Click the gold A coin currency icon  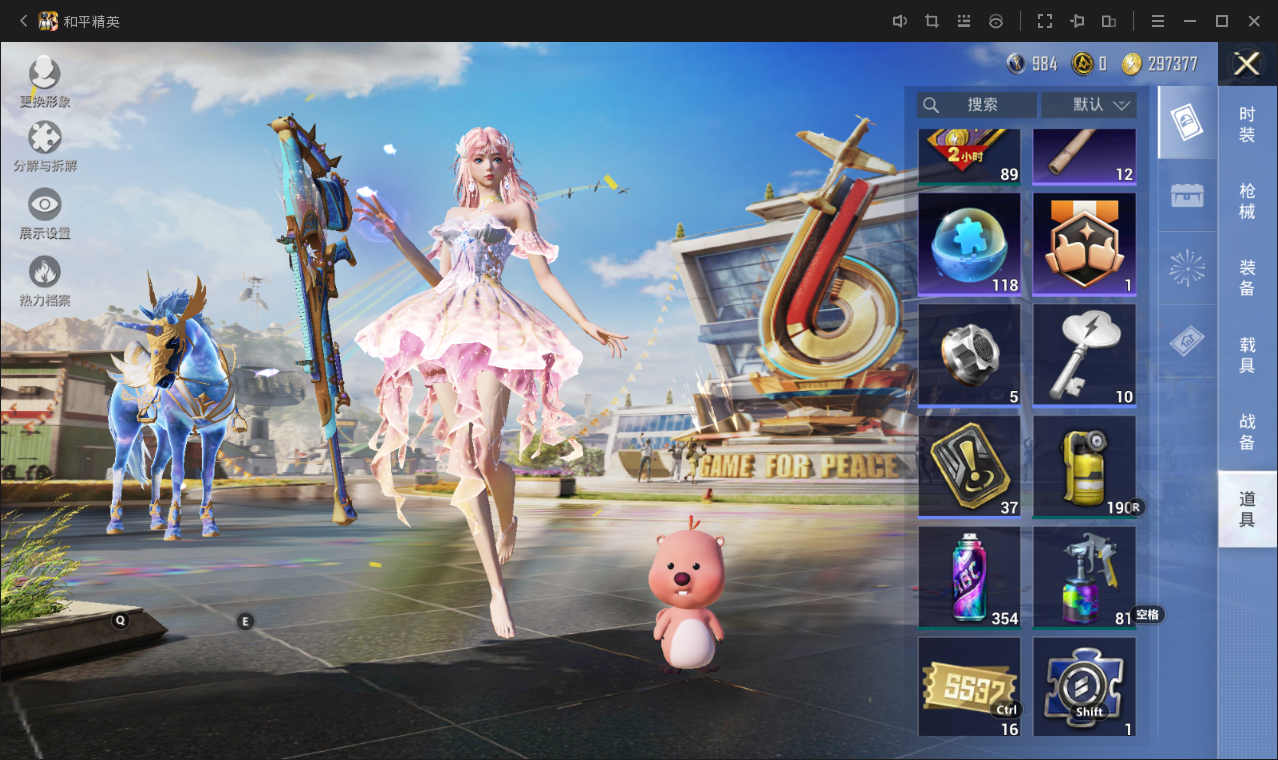[x=1082, y=64]
